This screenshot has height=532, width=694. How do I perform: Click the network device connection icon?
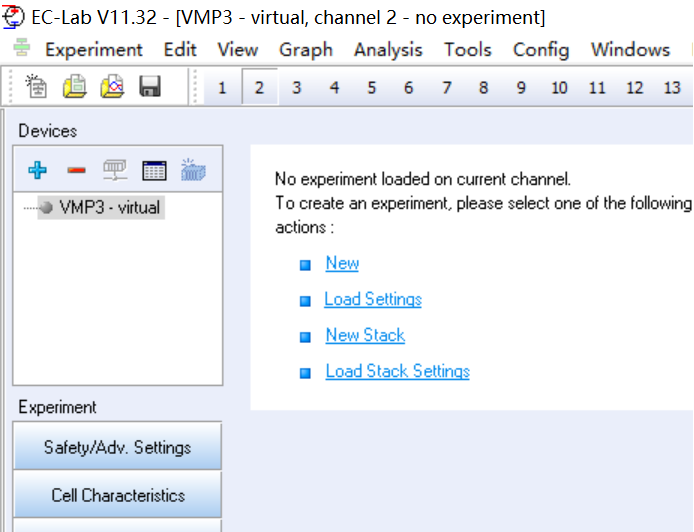coord(115,171)
